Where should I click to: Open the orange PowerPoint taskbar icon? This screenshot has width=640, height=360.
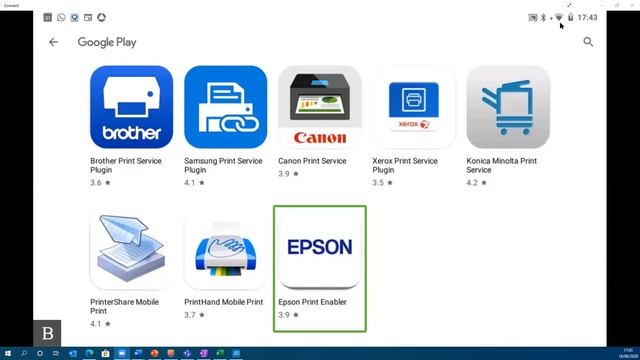pos(154,353)
